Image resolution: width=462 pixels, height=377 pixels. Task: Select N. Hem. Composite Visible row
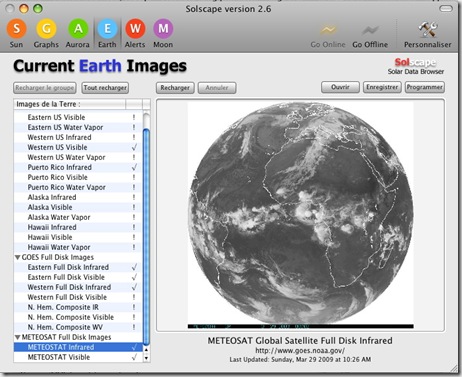pyautogui.click(x=78, y=317)
